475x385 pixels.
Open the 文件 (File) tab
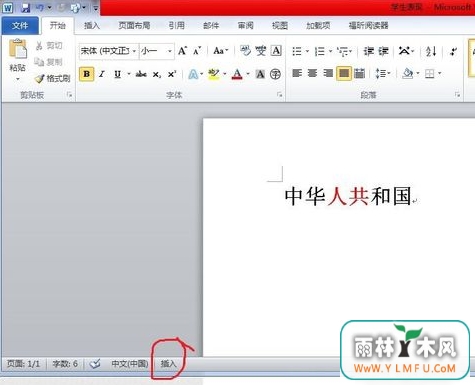click(x=20, y=26)
